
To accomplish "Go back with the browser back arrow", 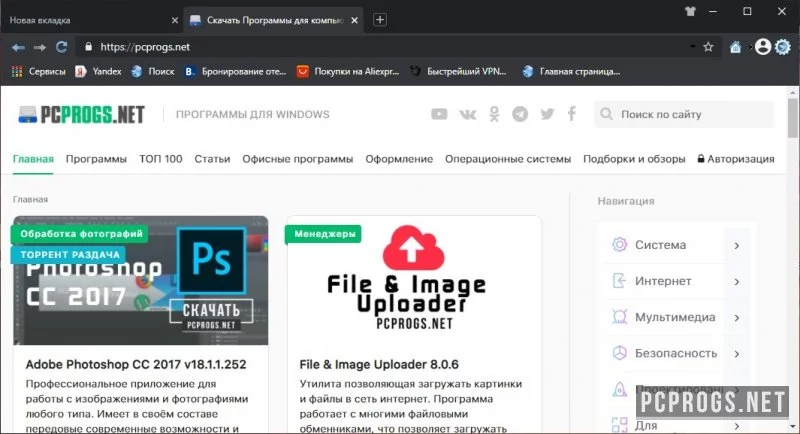I will pyautogui.click(x=18, y=47).
